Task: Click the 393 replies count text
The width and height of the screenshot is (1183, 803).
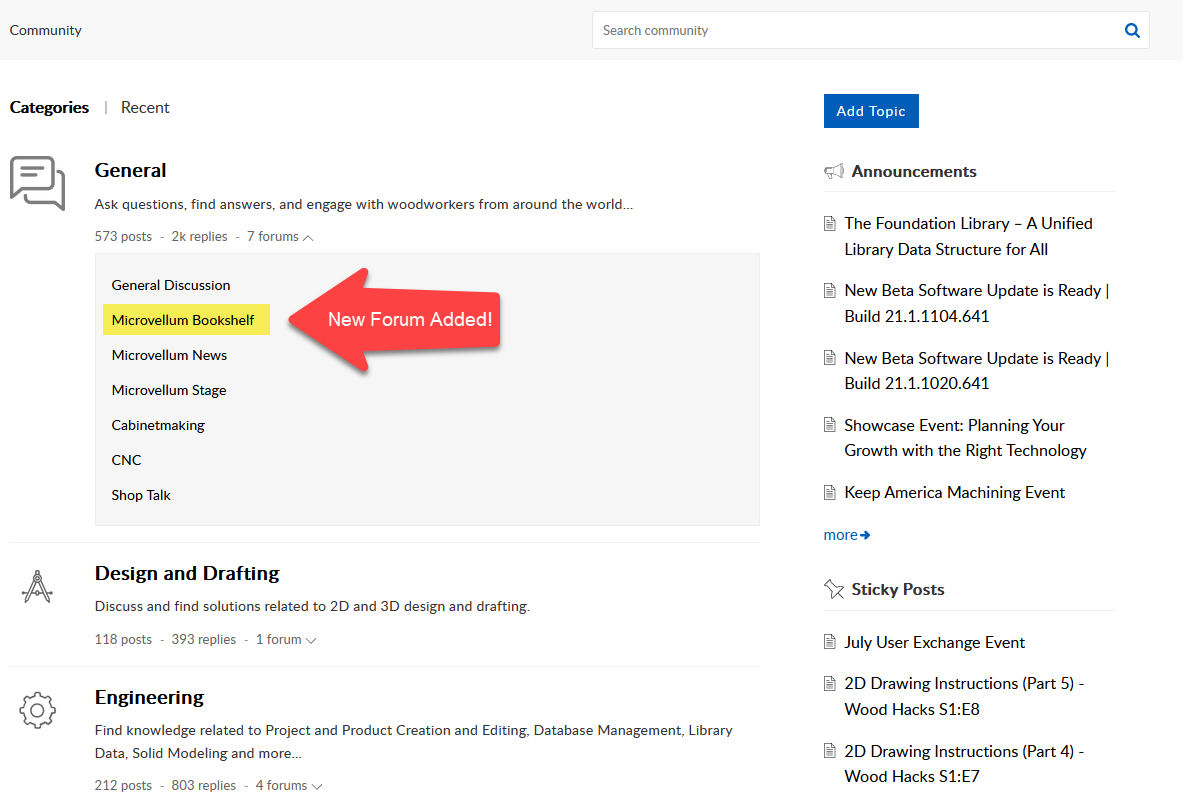Action: click(x=204, y=640)
